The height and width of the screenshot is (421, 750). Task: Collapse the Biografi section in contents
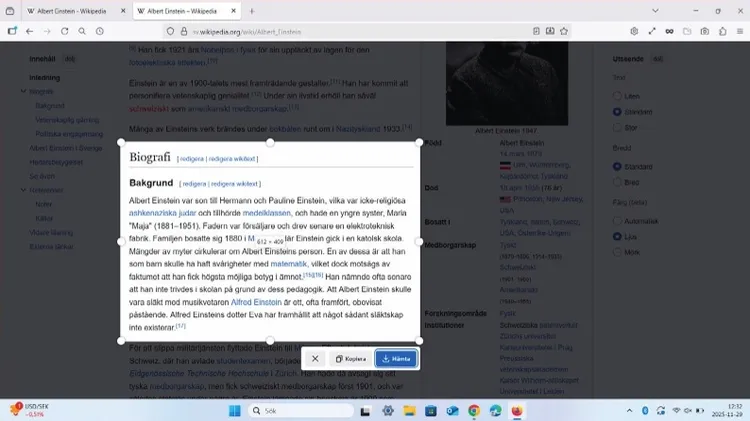[x=22, y=91]
